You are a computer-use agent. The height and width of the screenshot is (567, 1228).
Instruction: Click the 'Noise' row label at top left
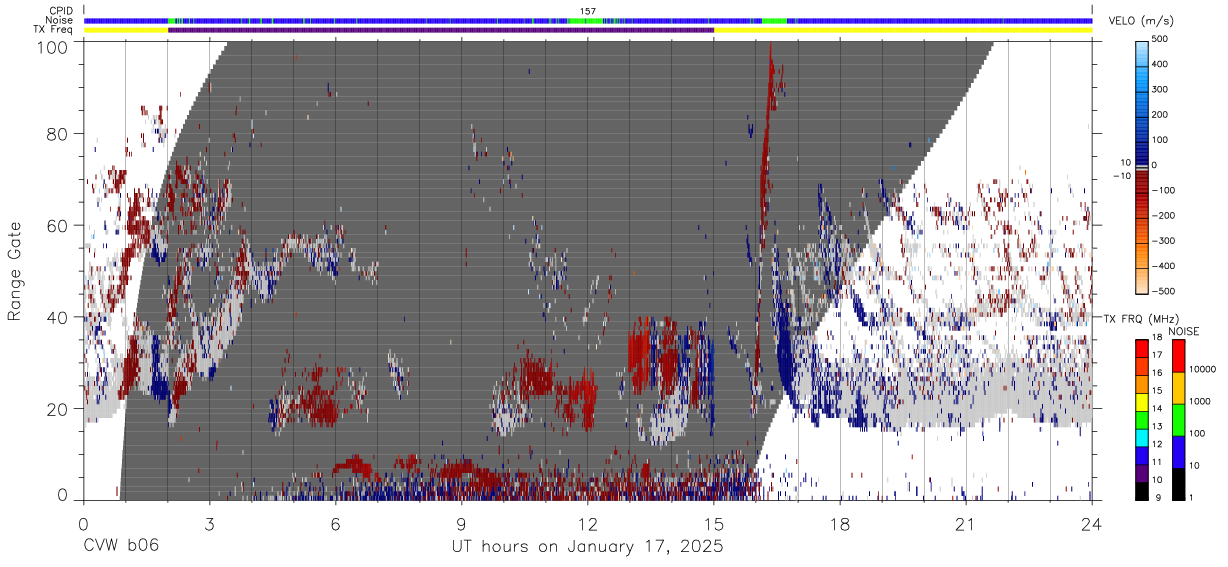pos(61,20)
